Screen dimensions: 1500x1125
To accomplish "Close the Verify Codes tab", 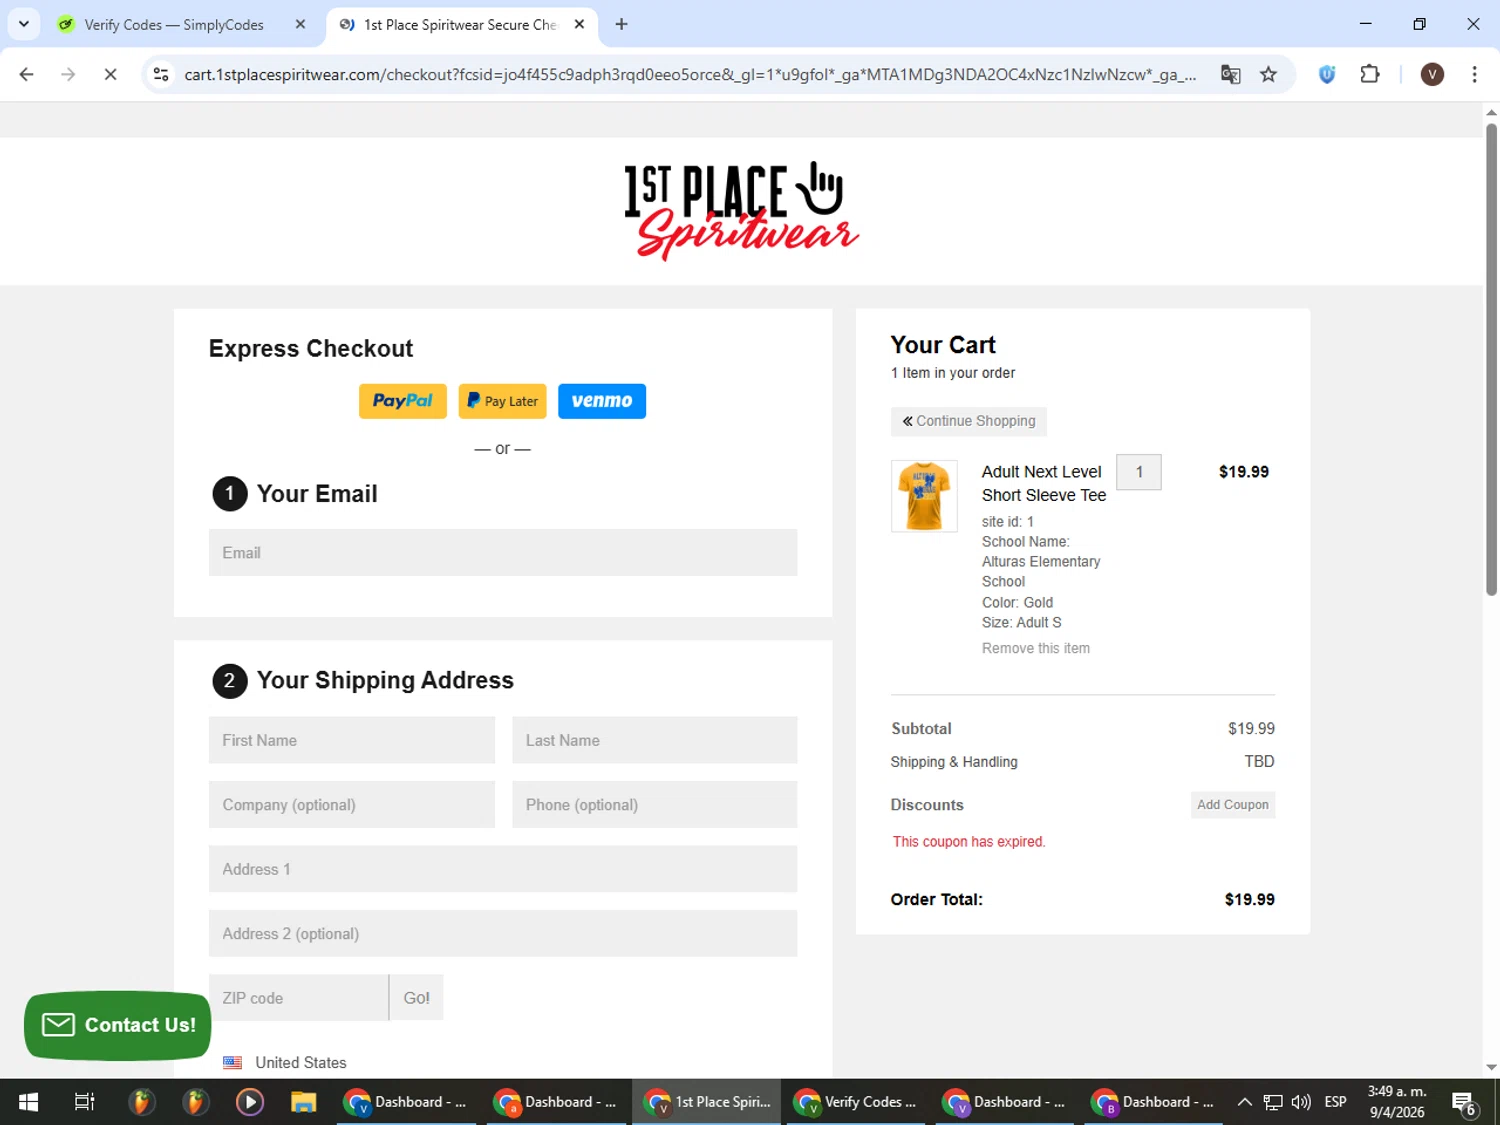I will pyautogui.click(x=300, y=24).
